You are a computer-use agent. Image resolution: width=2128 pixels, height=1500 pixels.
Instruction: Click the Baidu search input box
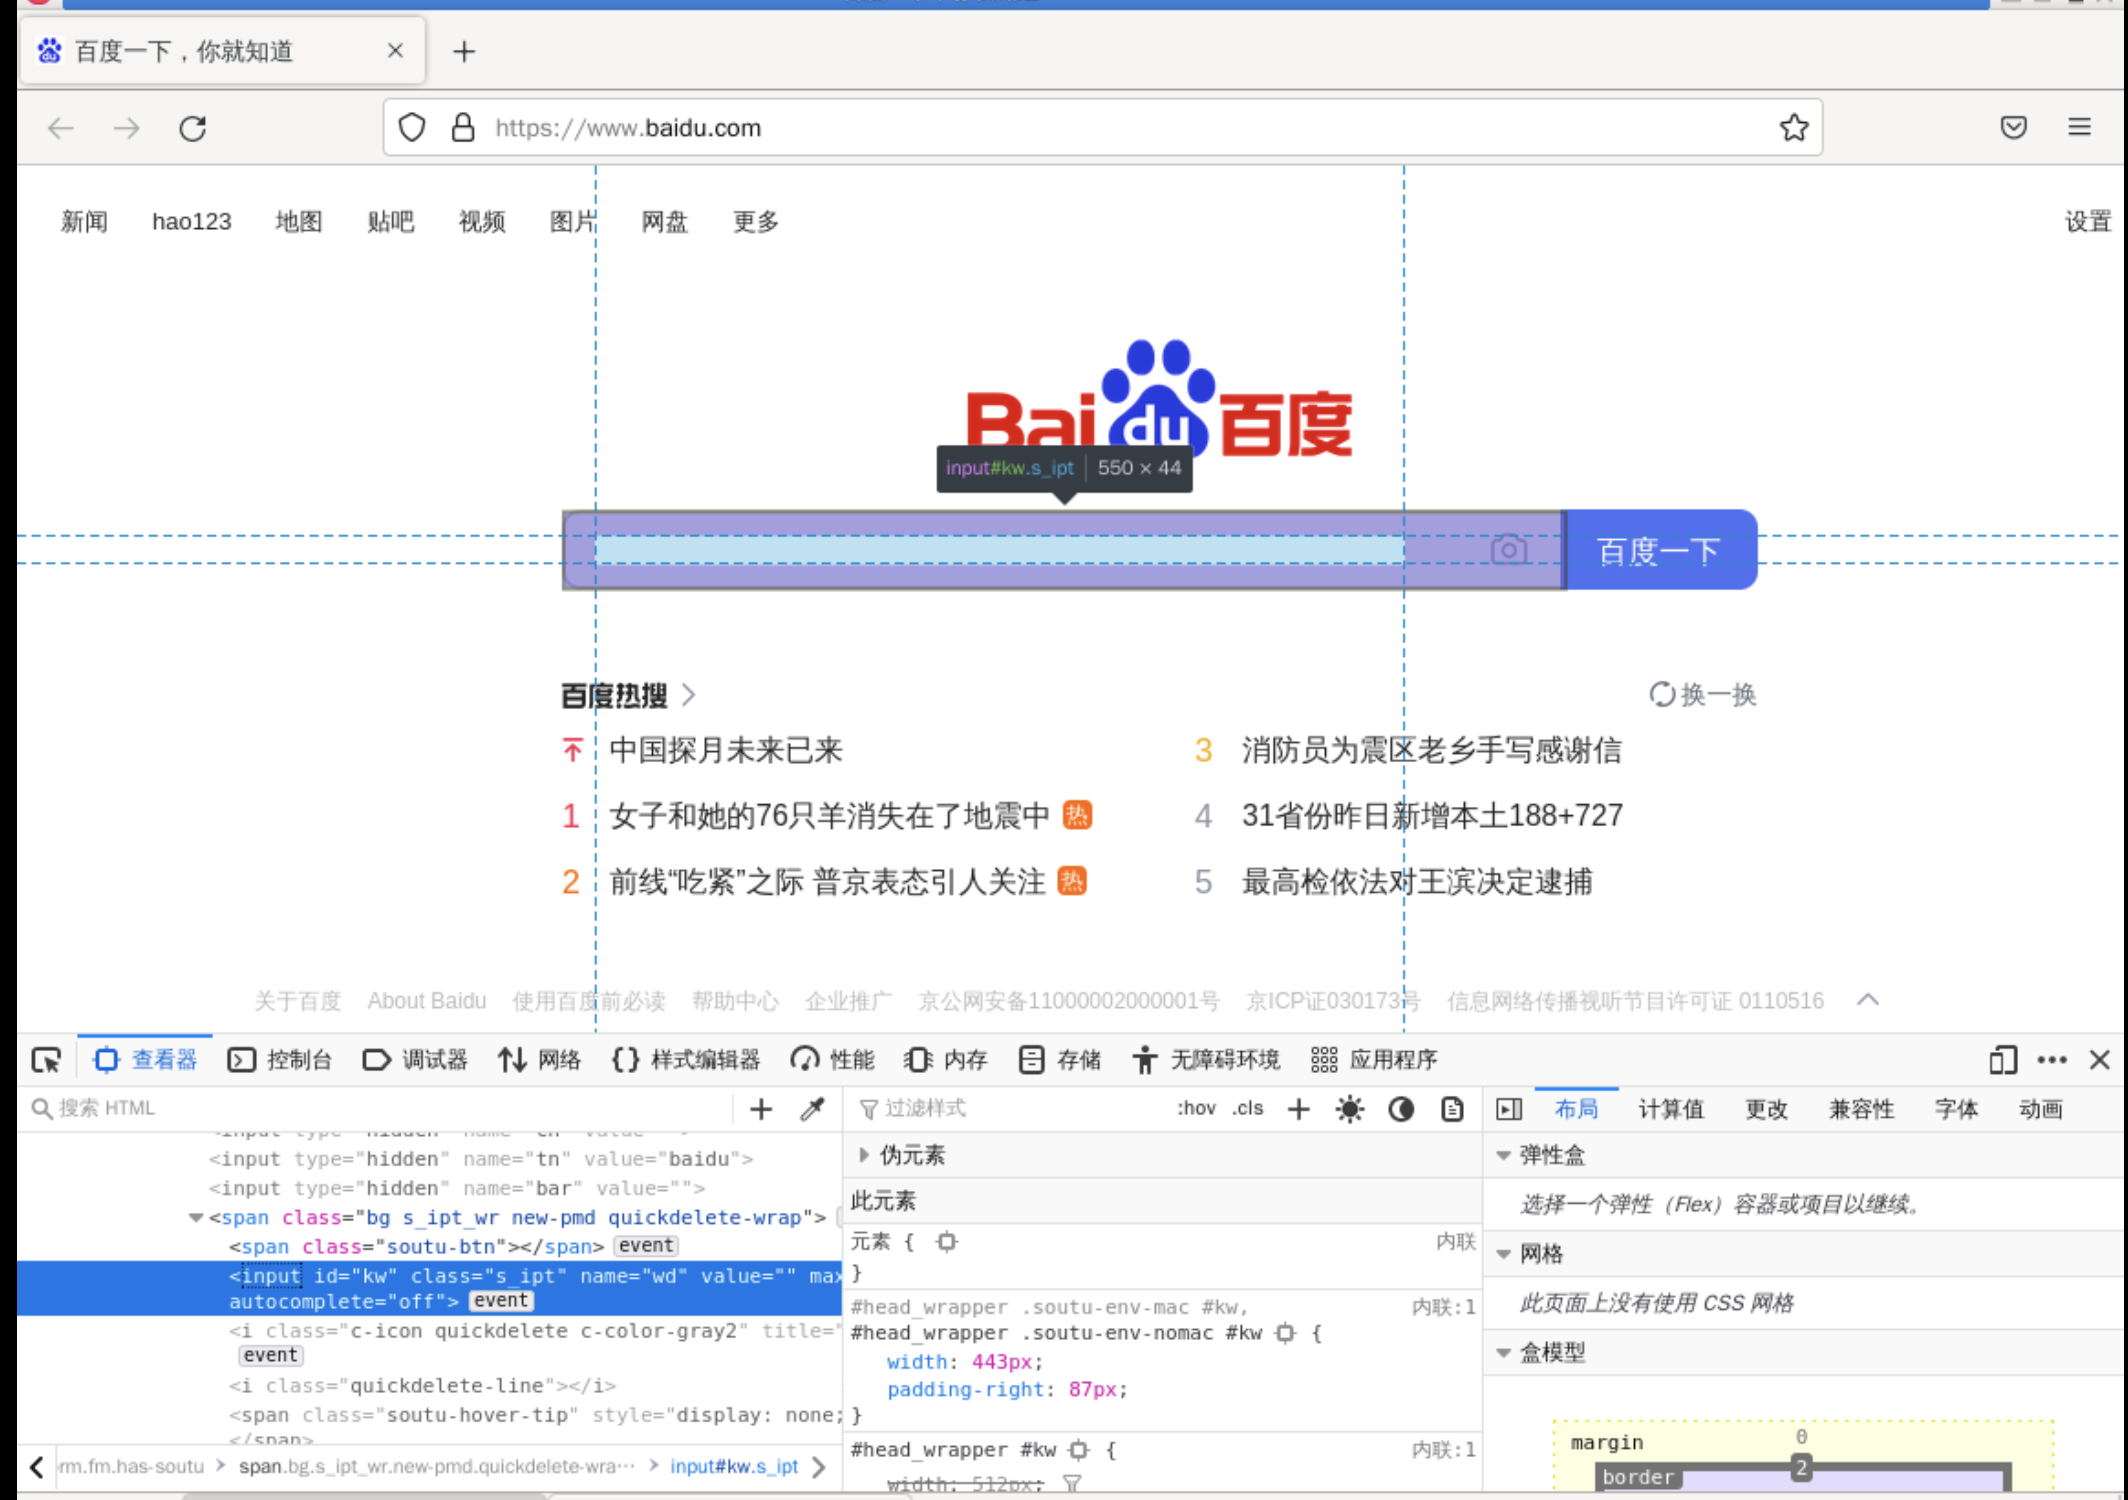1063,550
